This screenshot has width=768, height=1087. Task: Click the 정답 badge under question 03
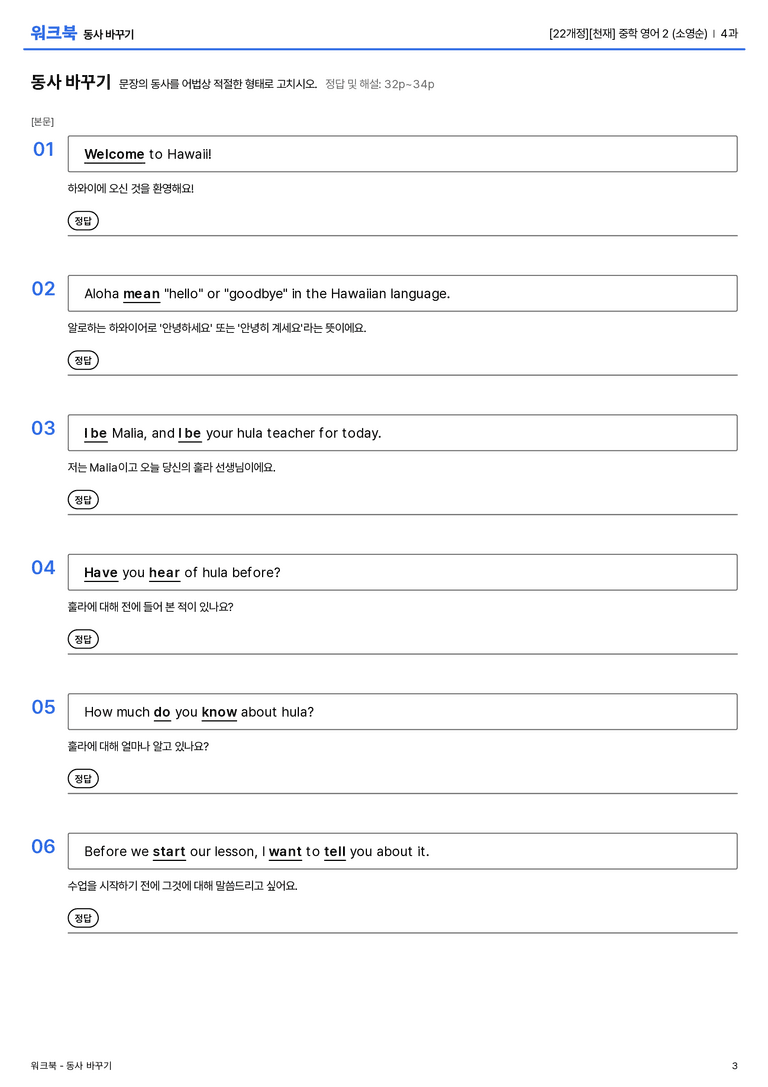(83, 499)
